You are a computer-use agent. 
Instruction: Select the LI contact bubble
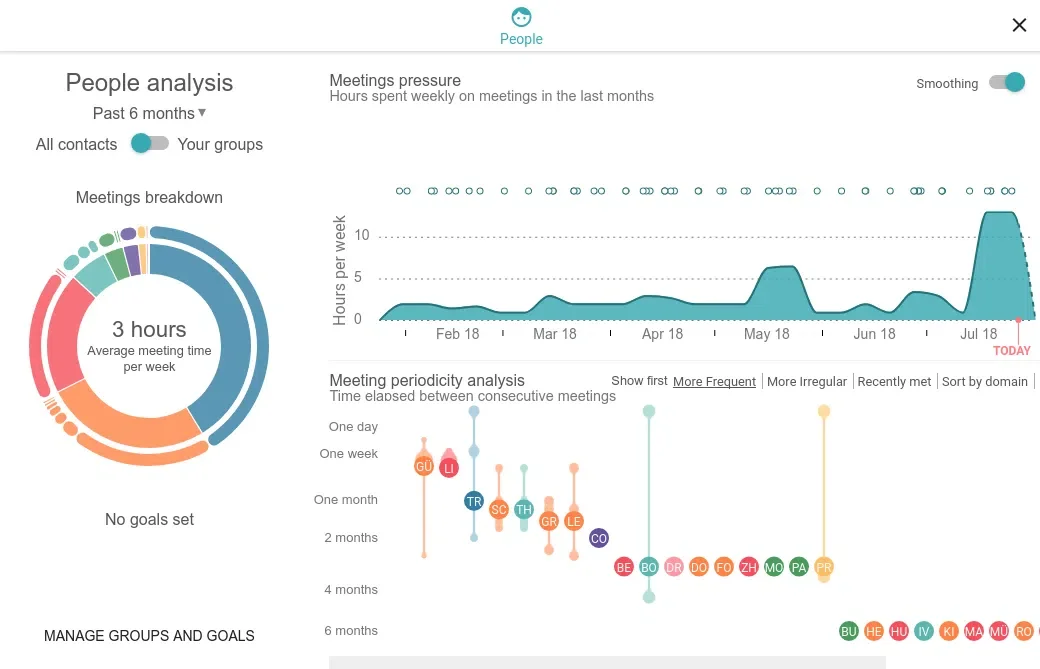pos(449,468)
